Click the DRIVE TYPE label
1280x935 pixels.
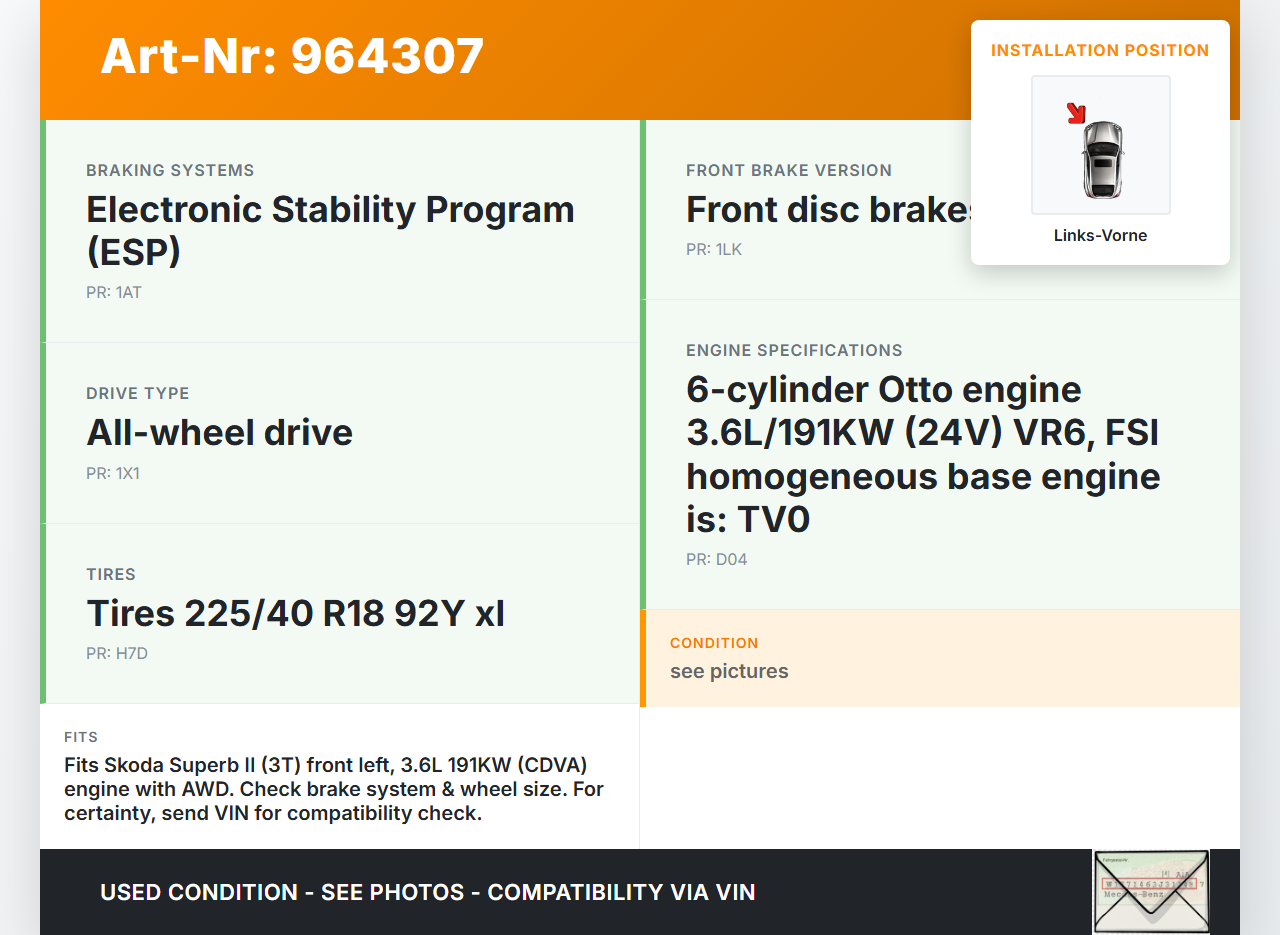coord(138,393)
